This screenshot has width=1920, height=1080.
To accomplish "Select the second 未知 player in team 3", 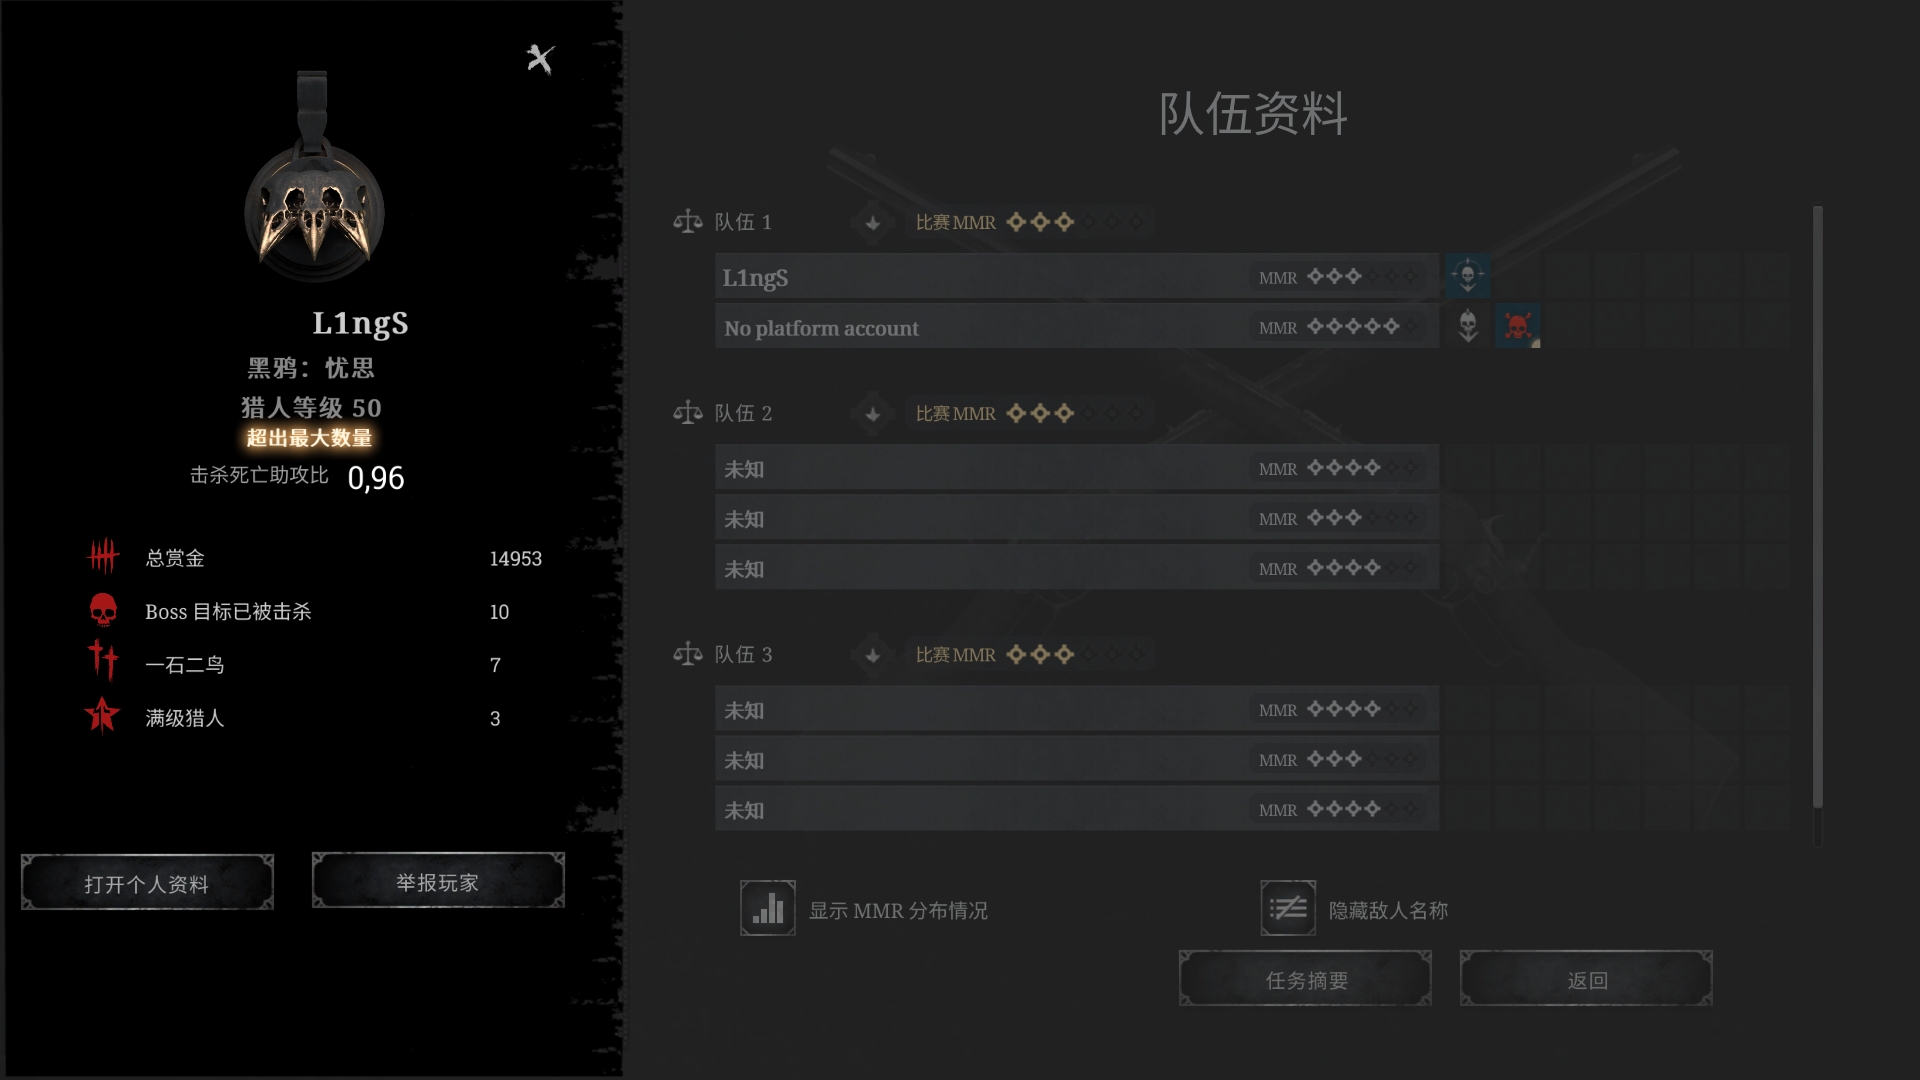I will (x=1077, y=759).
